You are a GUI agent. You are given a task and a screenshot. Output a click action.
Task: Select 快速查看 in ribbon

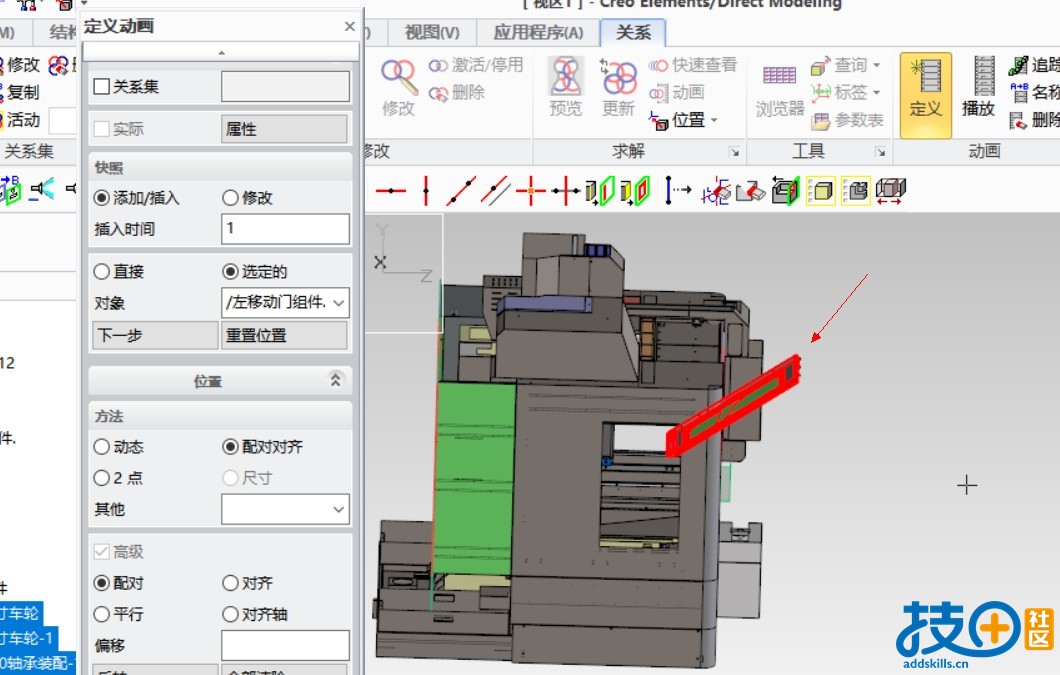pyautogui.click(x=693, y=65)
